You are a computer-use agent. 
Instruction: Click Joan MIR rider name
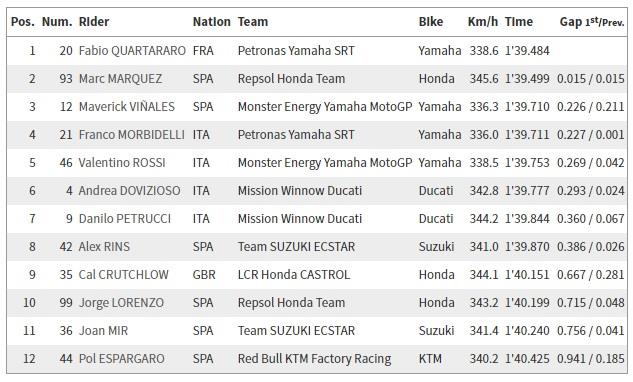103,331
